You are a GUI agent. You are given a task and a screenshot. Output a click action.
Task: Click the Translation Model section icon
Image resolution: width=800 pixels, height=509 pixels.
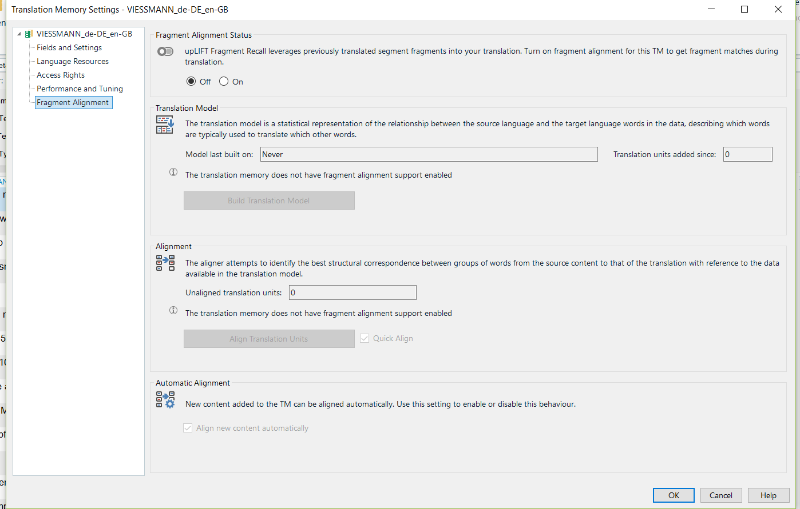coord(165,125)
